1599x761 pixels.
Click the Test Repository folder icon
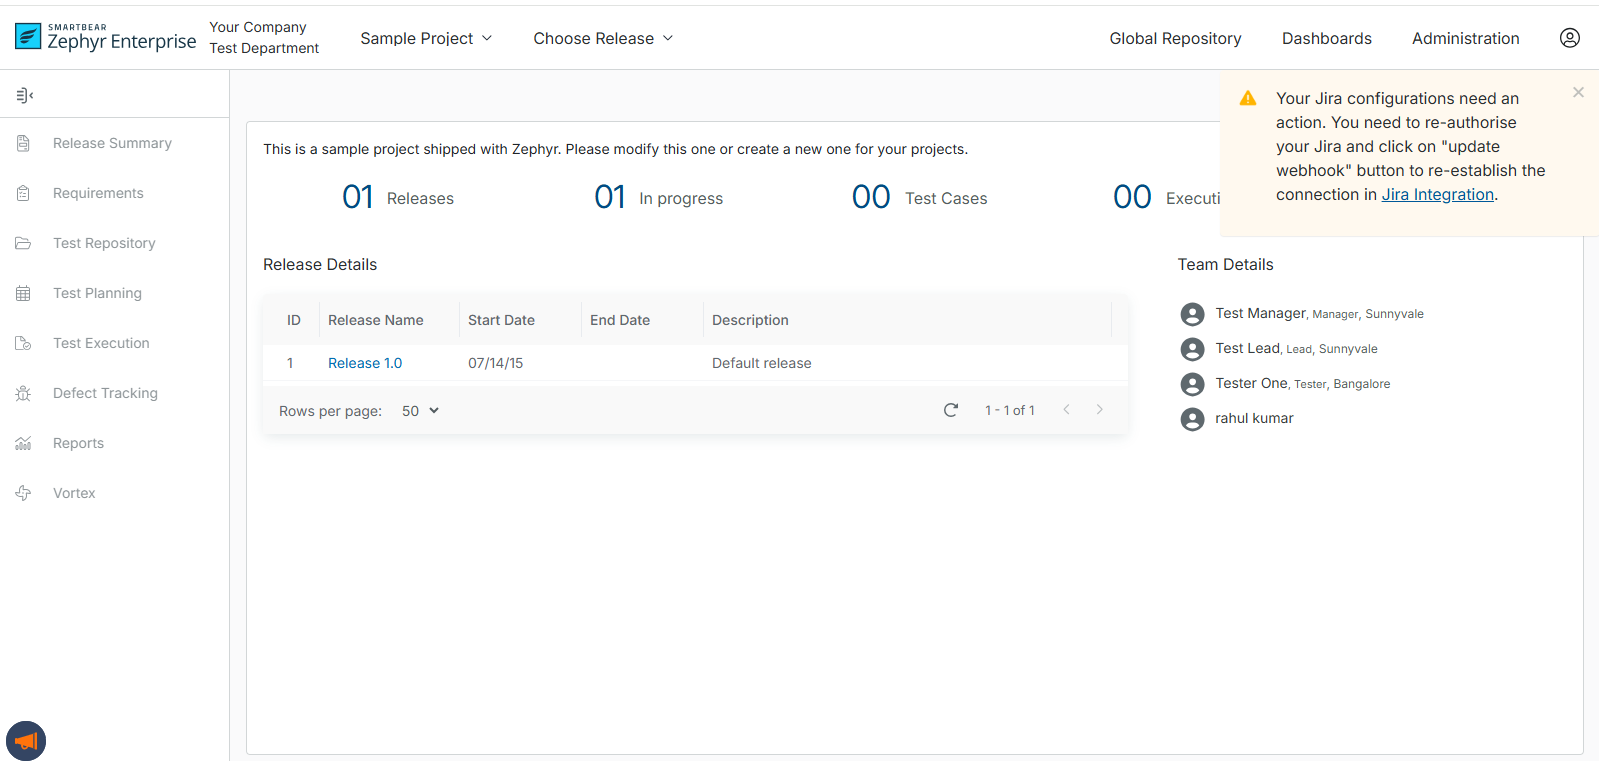[23, 243]
